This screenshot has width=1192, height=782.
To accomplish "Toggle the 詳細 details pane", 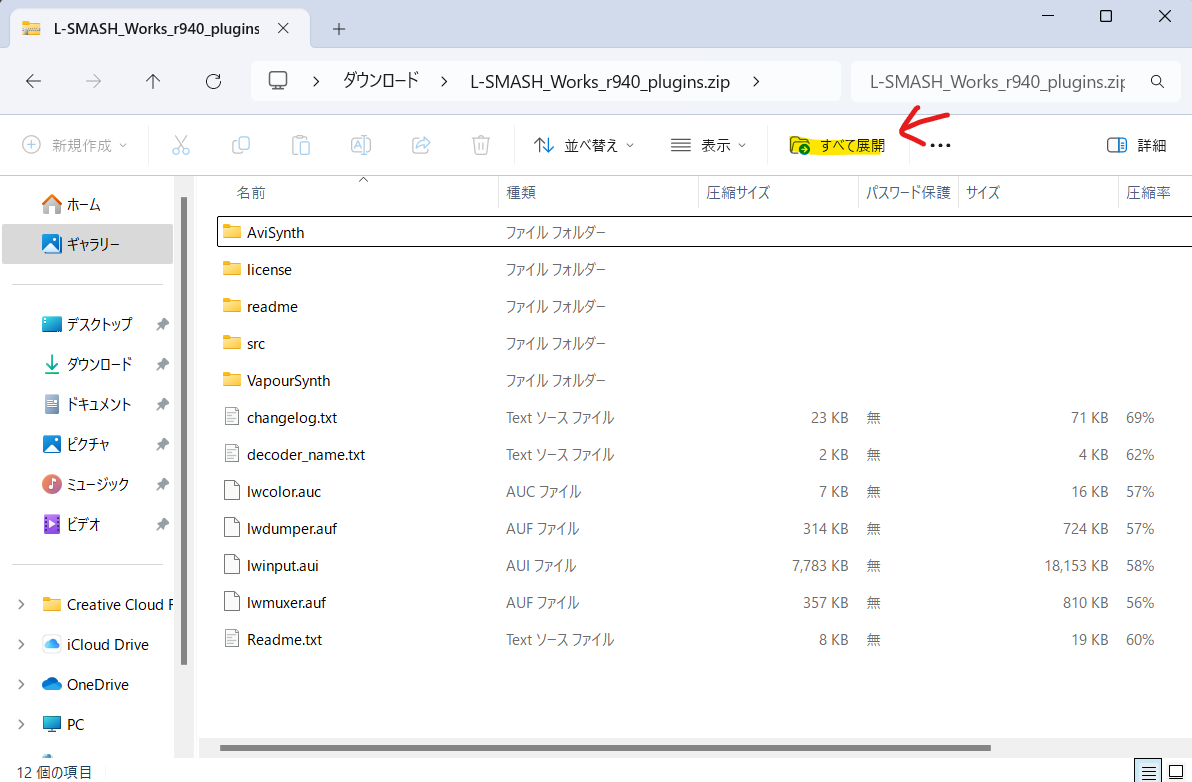I will point(1137,145).
